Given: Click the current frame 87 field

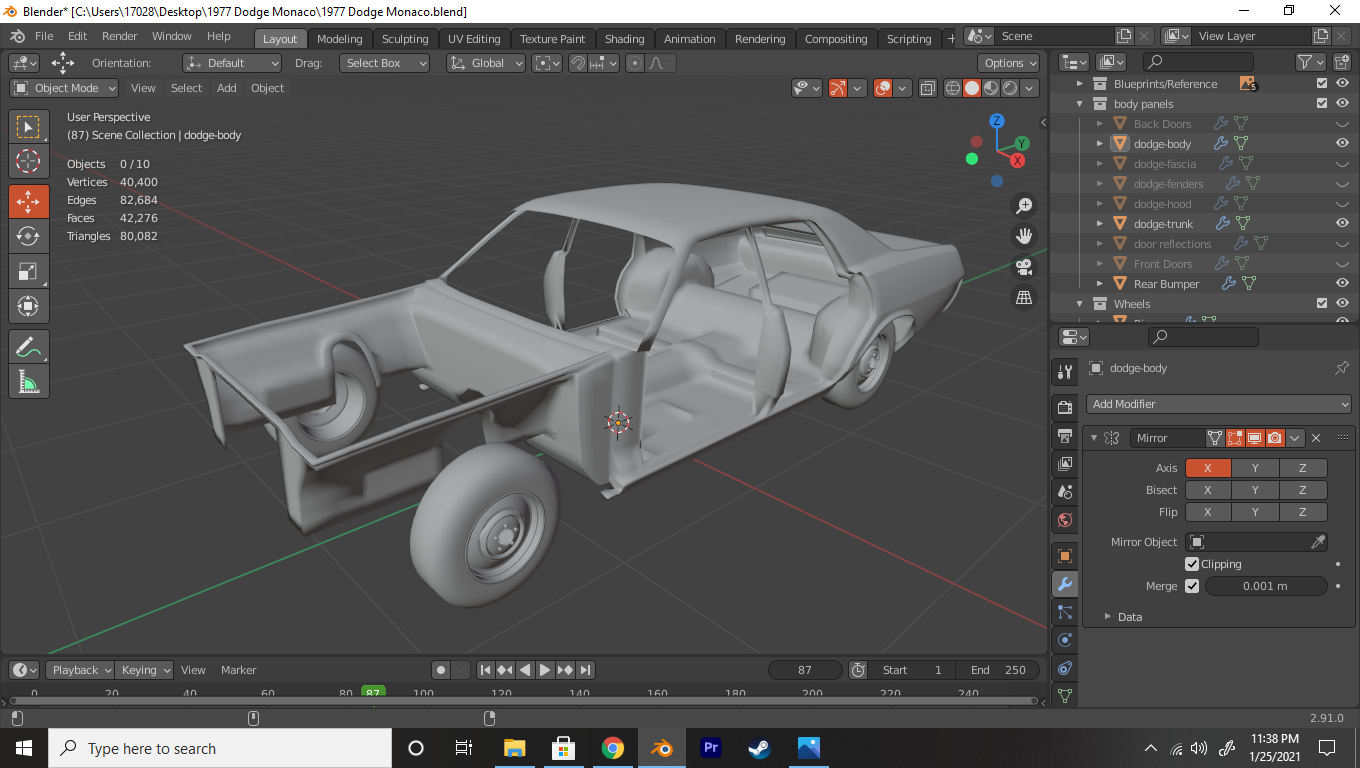Looking at the screenshot, I should click(x=805, y=670).
